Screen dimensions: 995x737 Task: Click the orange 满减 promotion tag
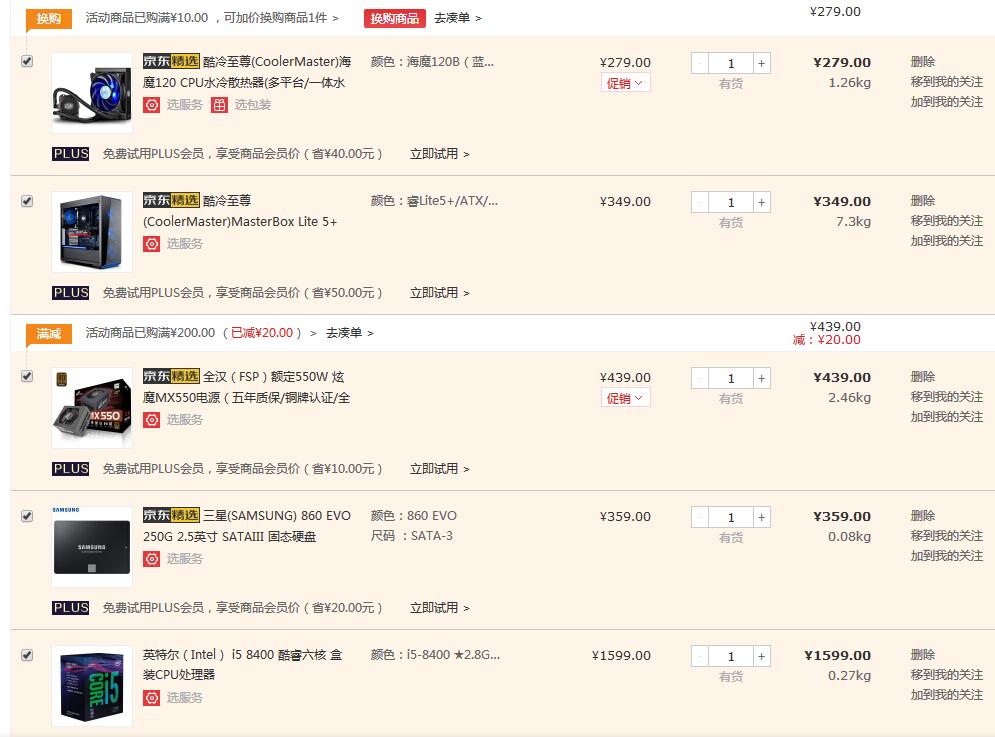tap(49, 333)
